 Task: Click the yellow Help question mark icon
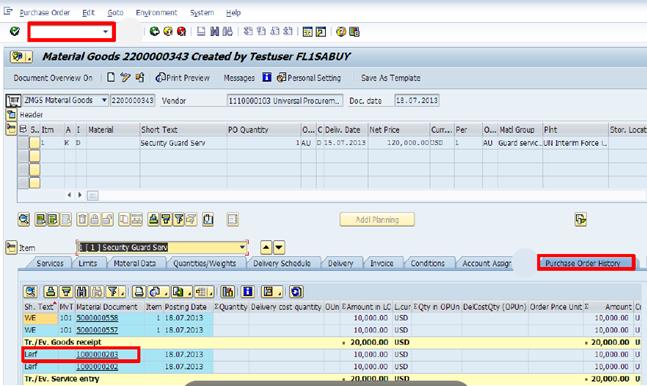point(341,32)
